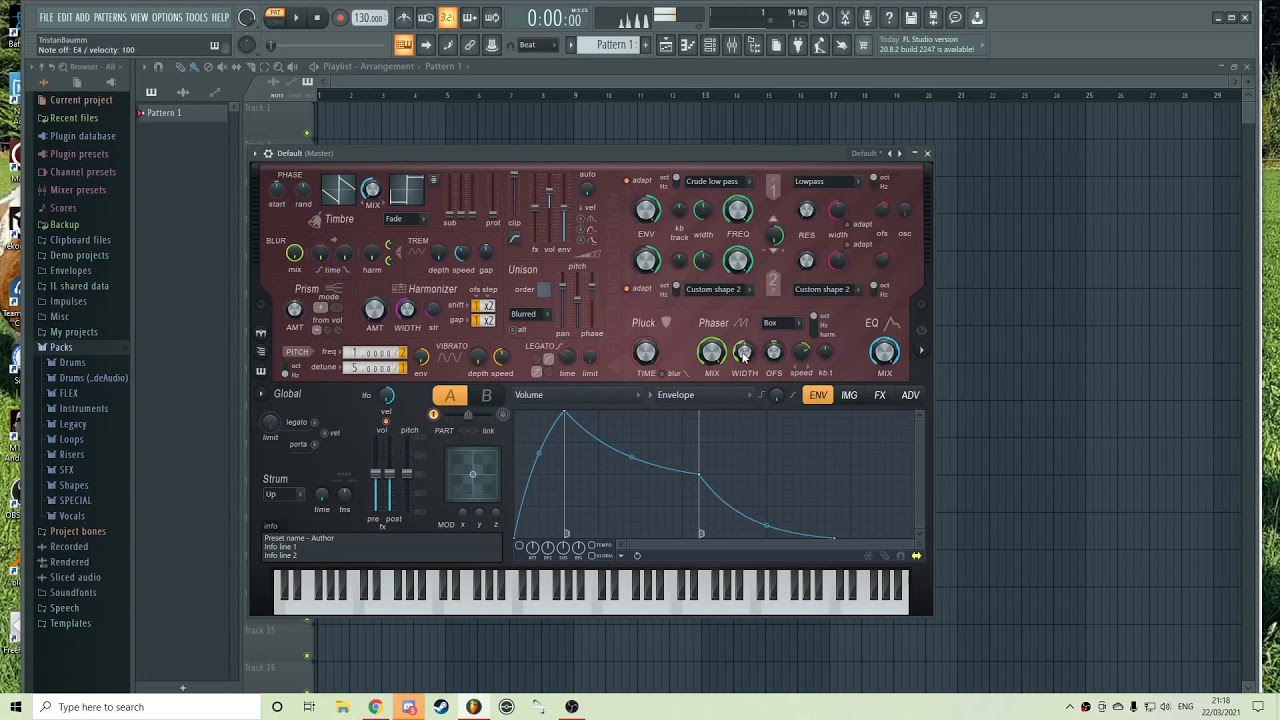
Task: Open Plugin database in browser
Action: (x=82, y=136)
